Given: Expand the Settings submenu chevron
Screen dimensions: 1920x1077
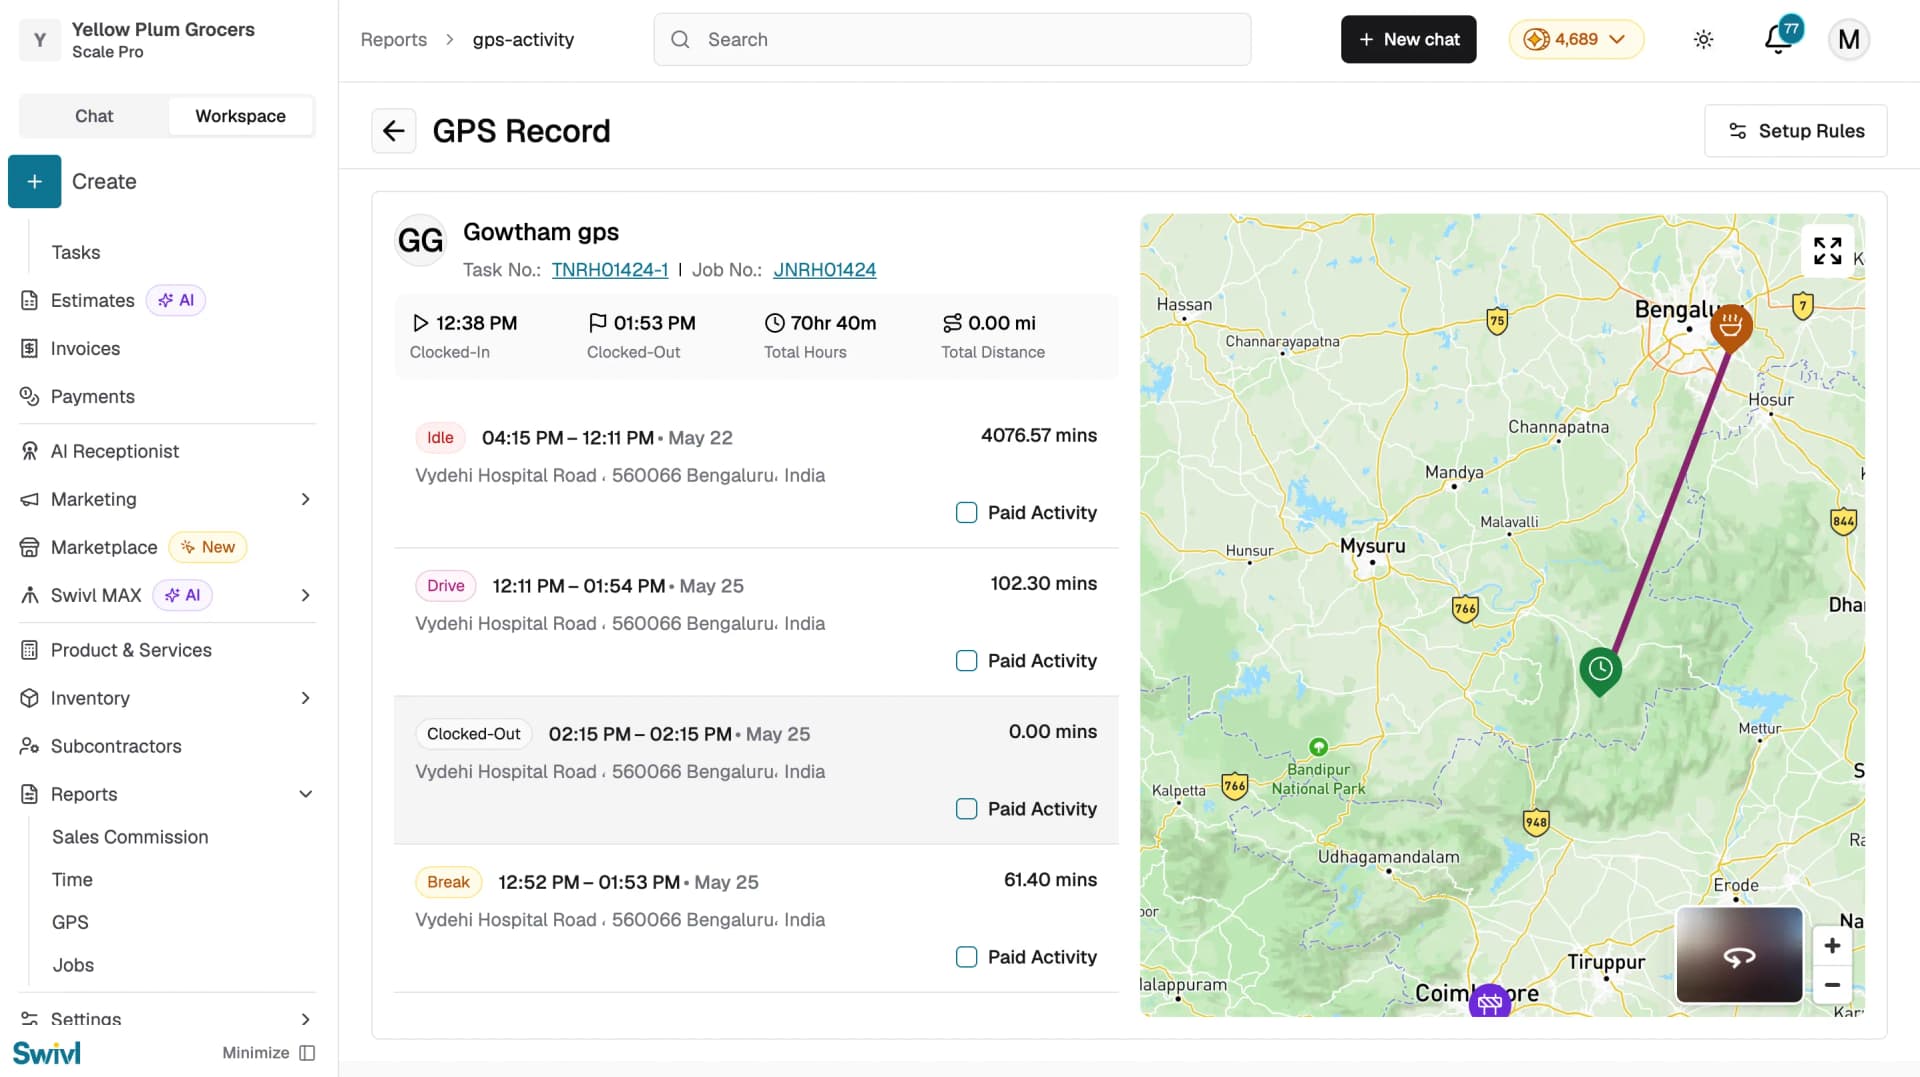Looking at the screenshot, I should 306,1019.
